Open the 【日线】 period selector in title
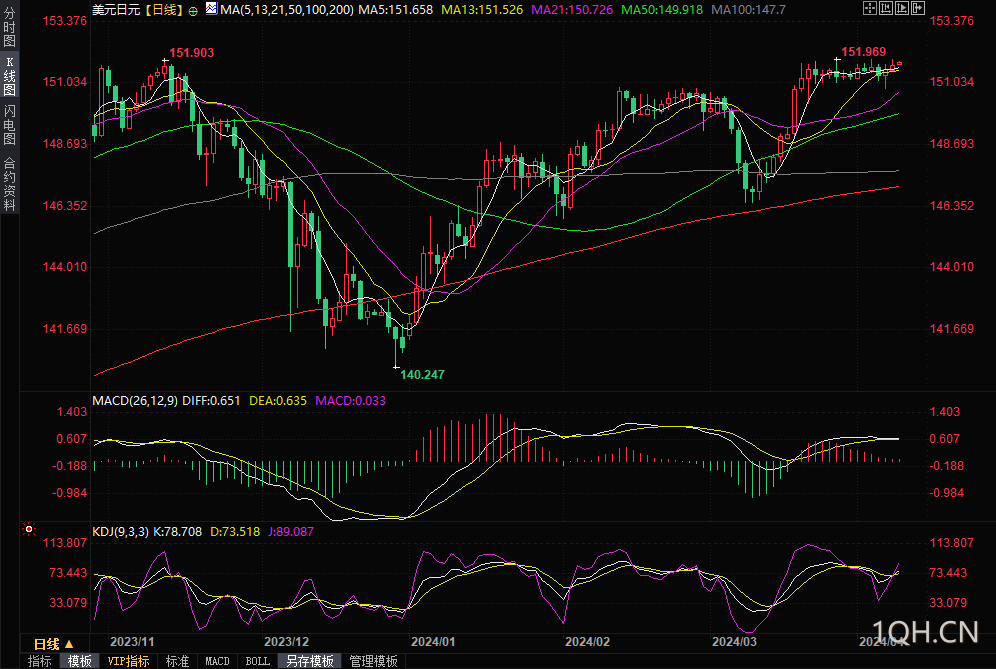Screen dimensions: 996x669 pyautogui.click(x=165, y=10)
